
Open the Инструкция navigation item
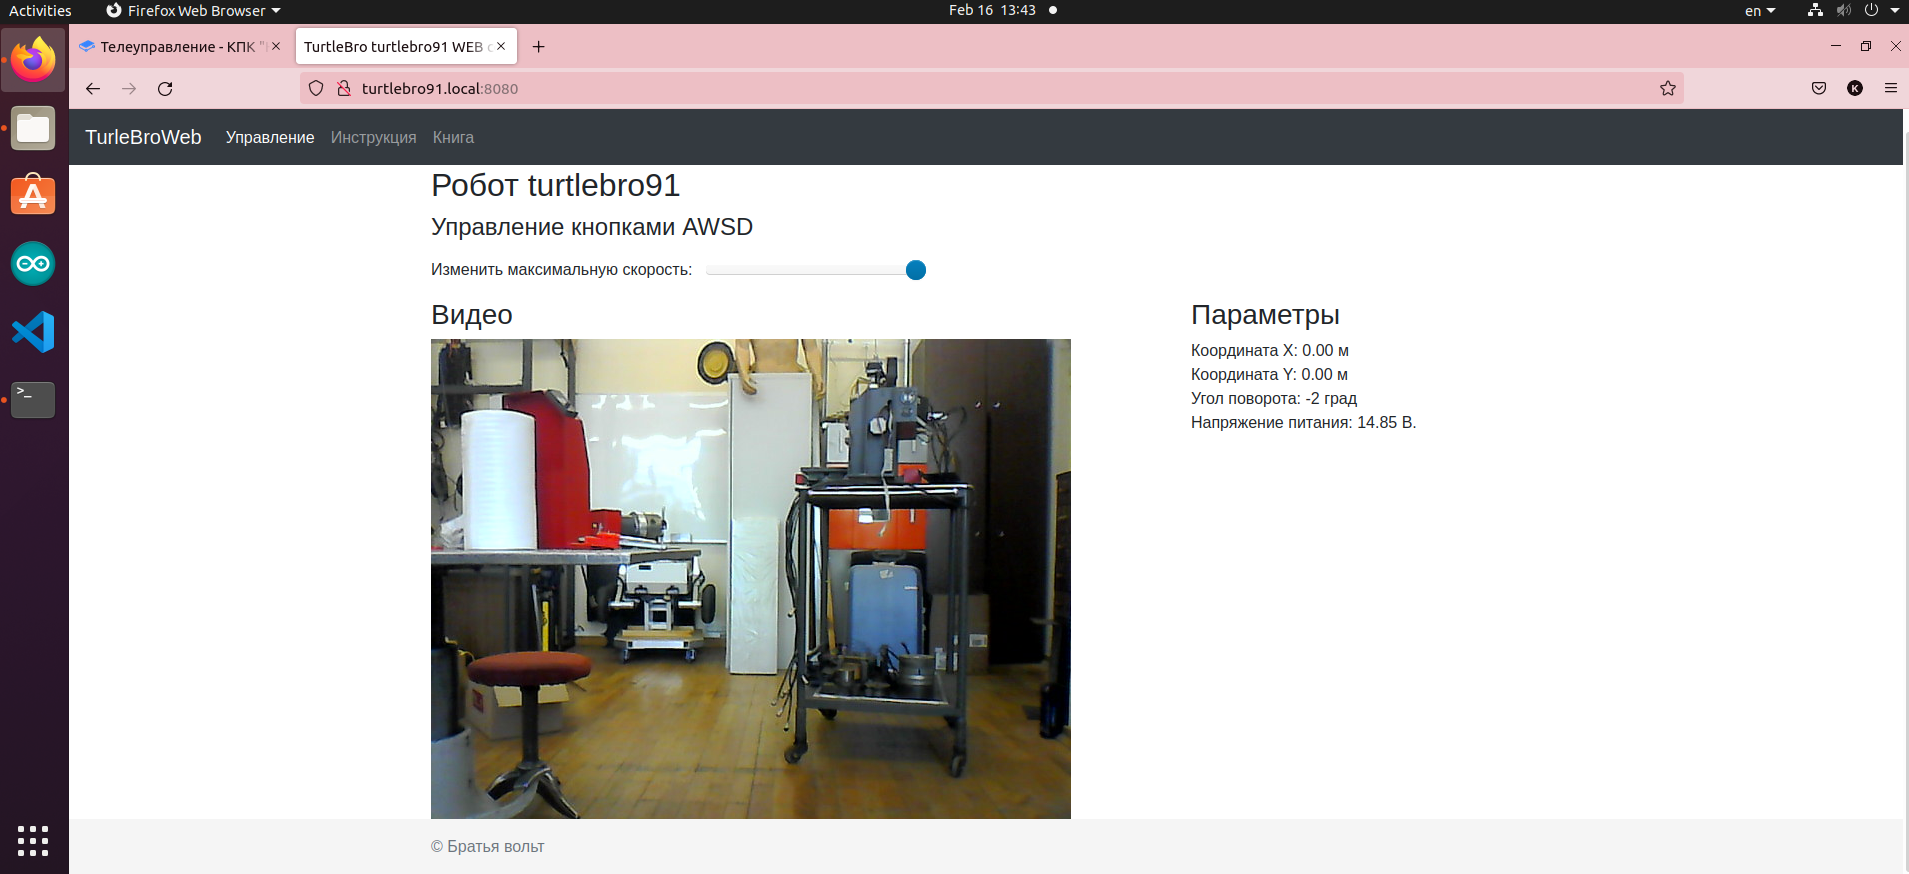(373, 138)
